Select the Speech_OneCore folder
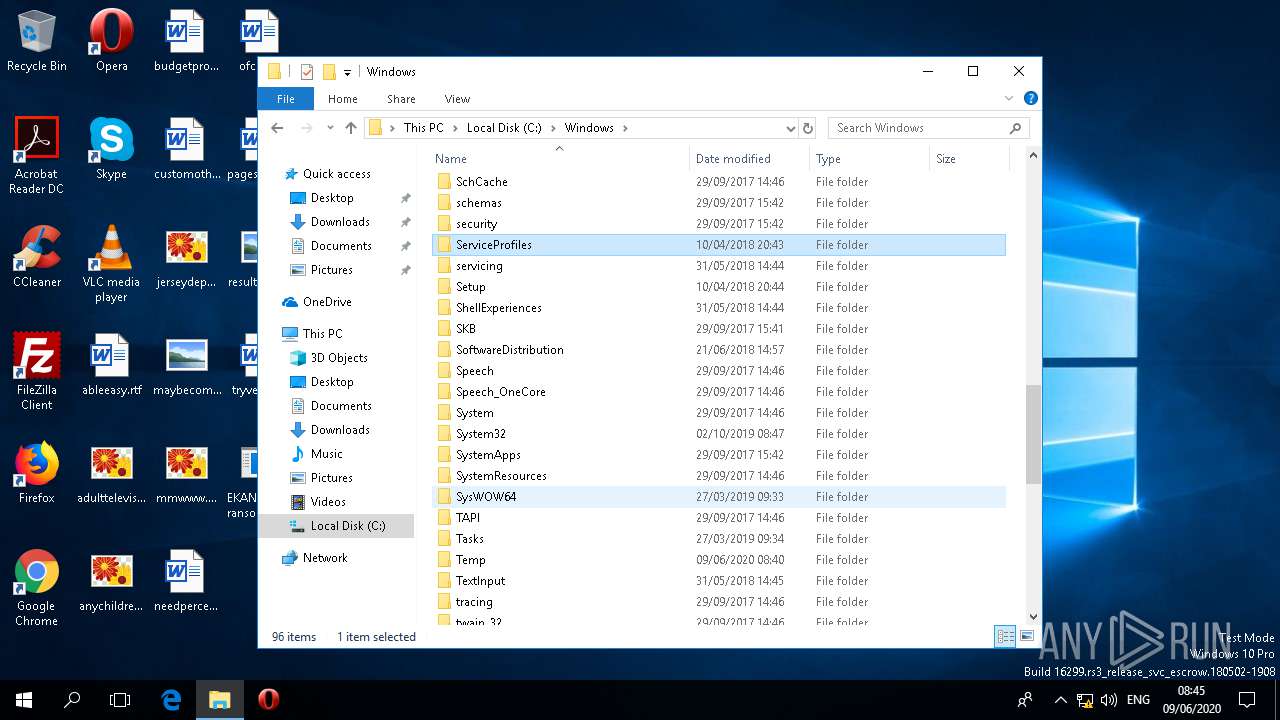The width and height of the screenshot is (1280, 720). point(719,392)
